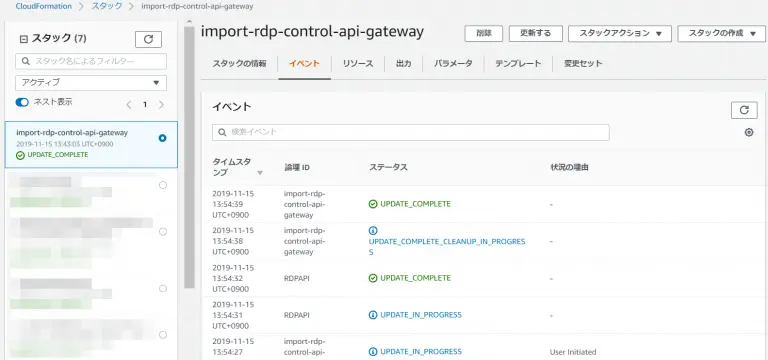Collapse the スタック (7) panel
The image size is (768, 360).
click(x=23, y=39)
